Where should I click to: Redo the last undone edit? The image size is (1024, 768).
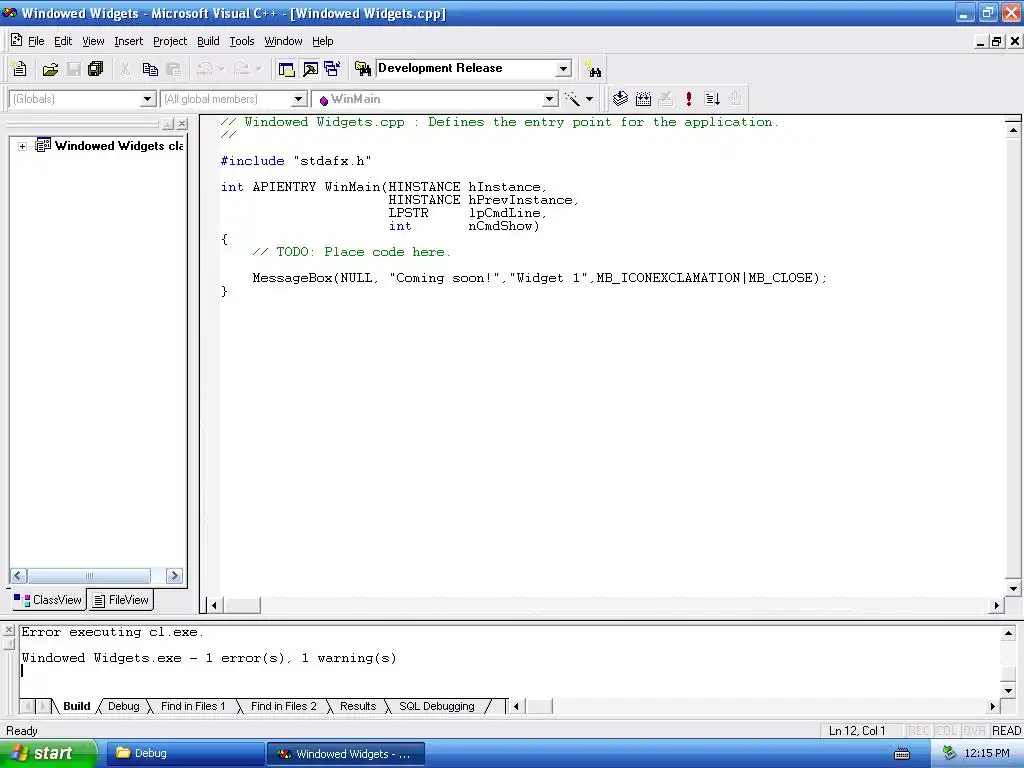242,69
